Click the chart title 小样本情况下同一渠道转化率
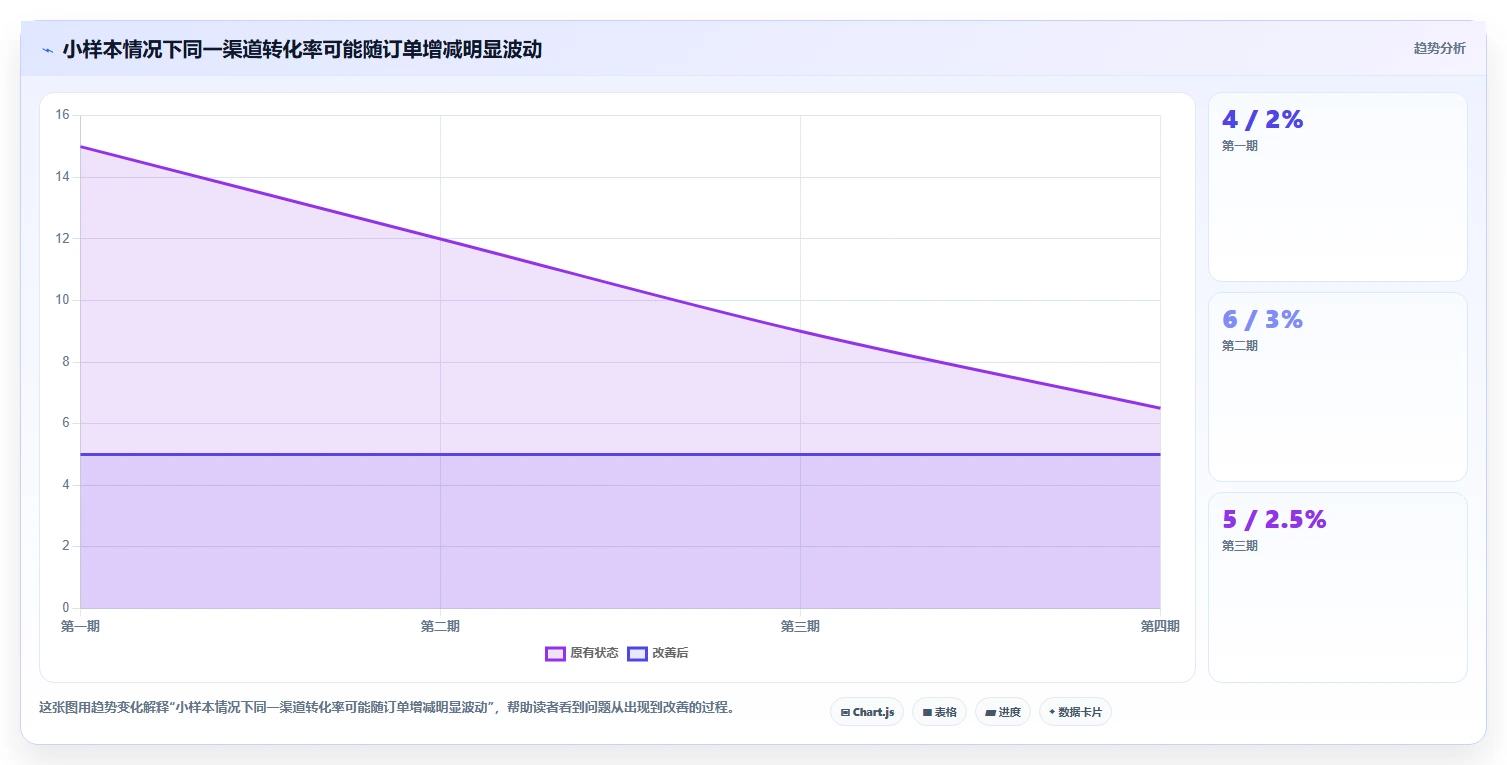 point(302,49)
